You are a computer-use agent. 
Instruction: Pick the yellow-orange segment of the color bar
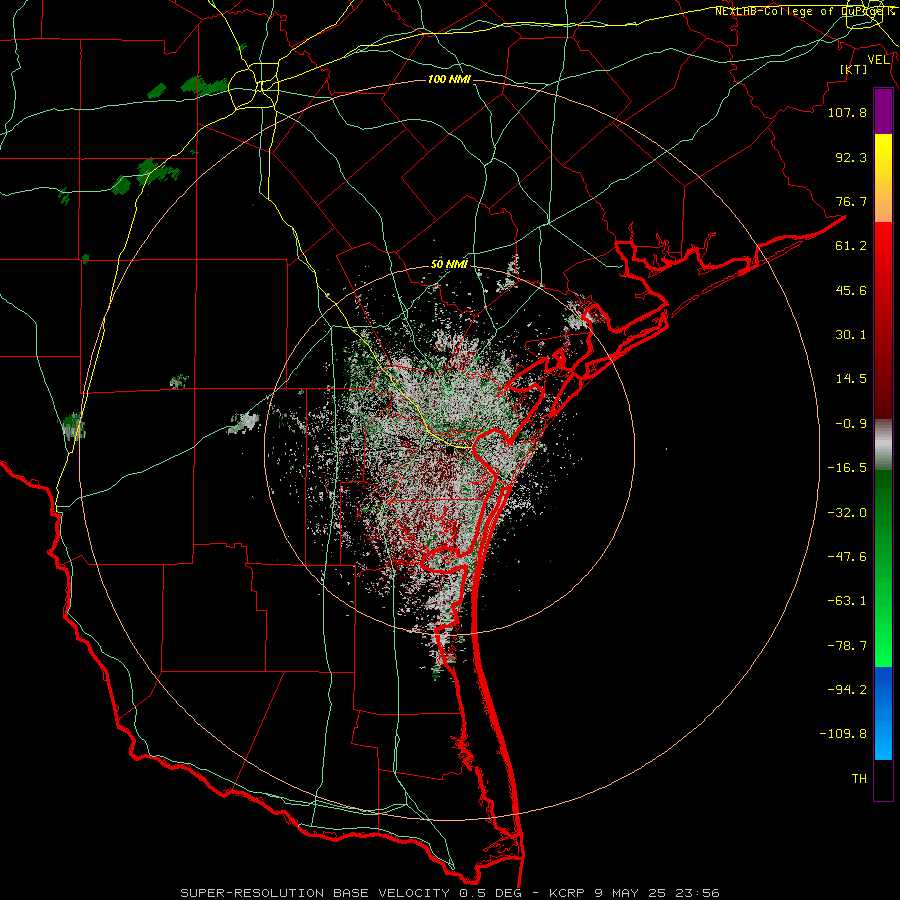point(883,178)
